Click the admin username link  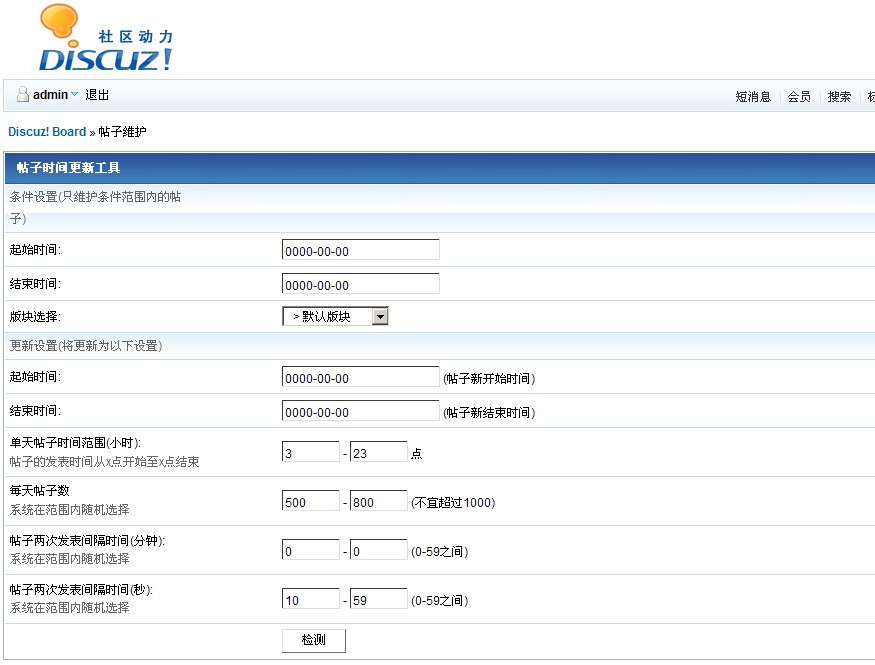tap(50, 95)
